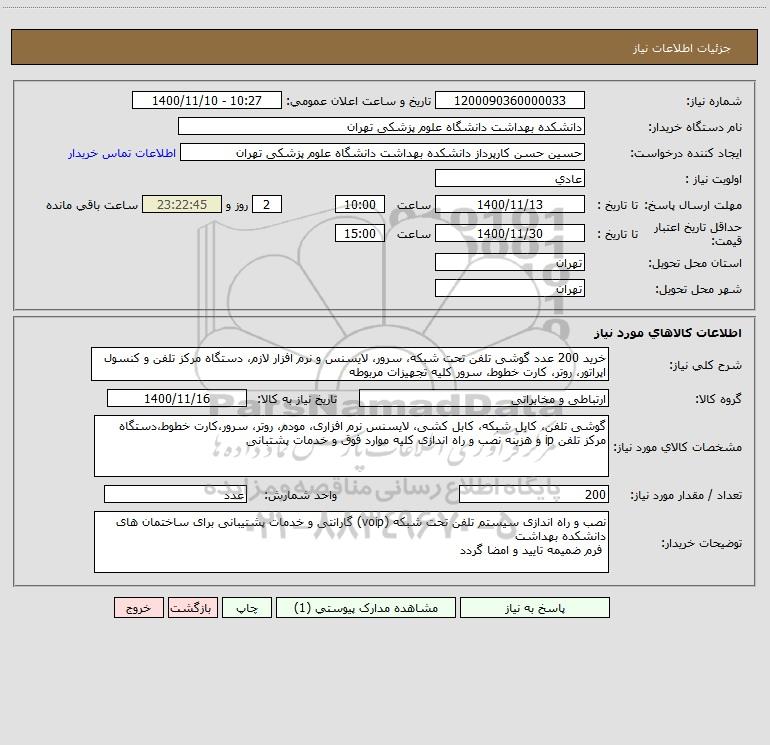Click the buyer notes text area
The height and width of the screenshot is (745, 770).
tap(351, 542)
